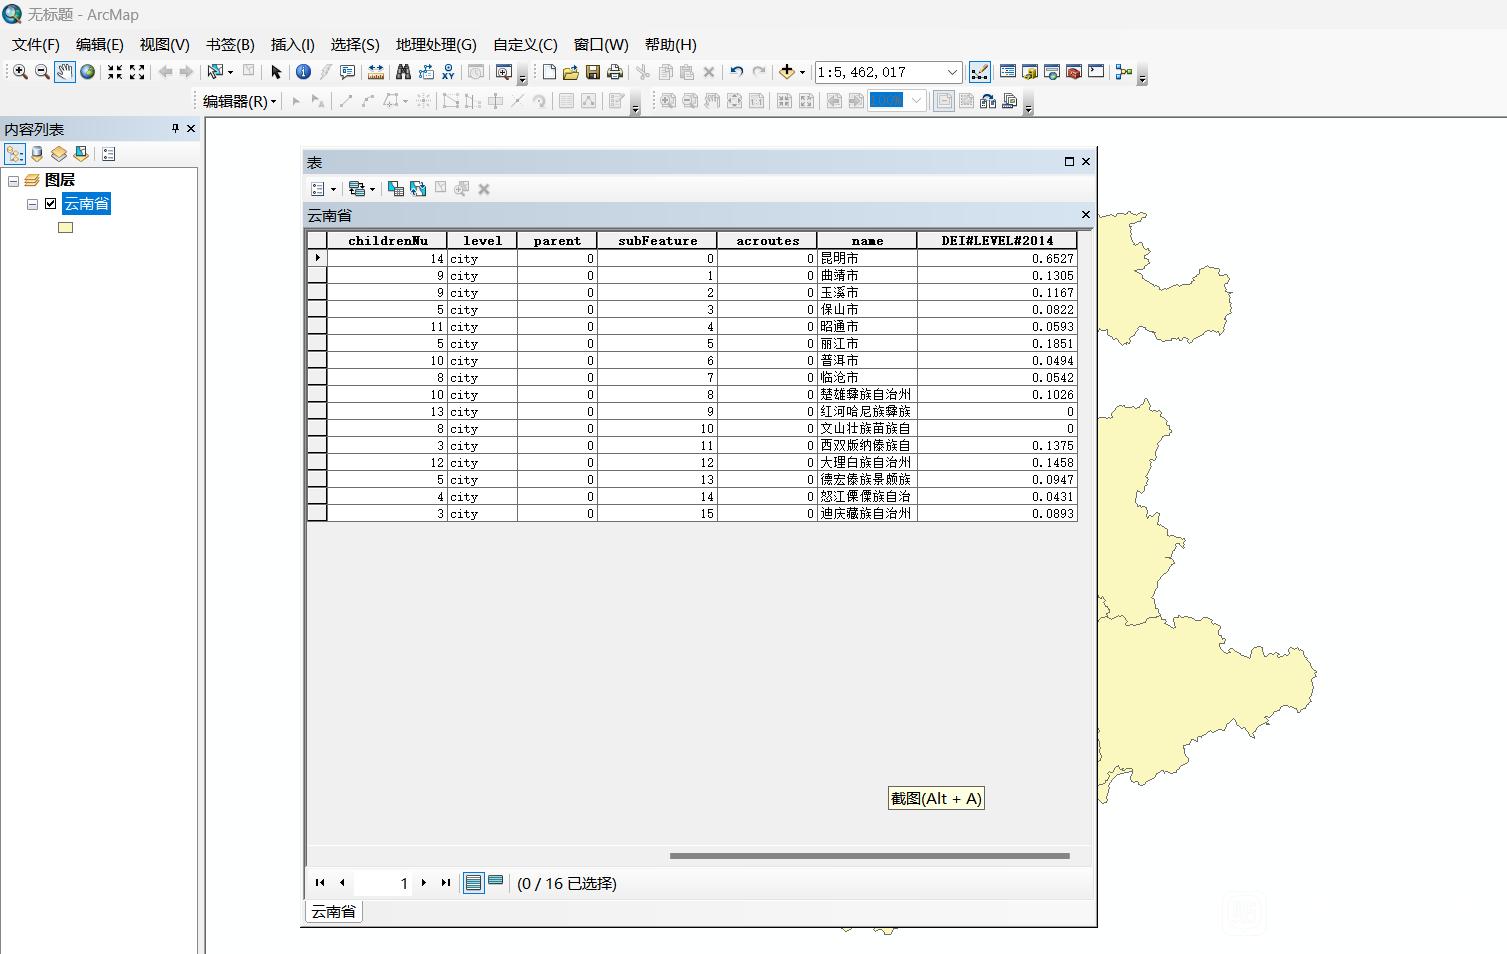Toggle Show all records view button
Viewport: 1507px width, 954px height.
[x=474, y=883]
